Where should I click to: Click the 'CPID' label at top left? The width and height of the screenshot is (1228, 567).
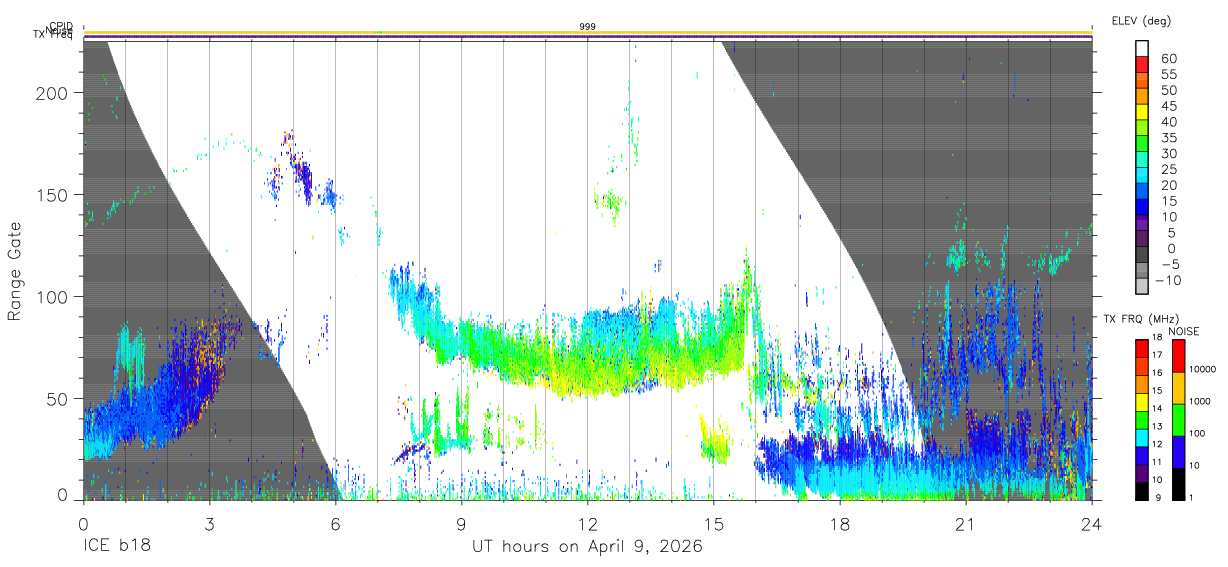(61, 27)
